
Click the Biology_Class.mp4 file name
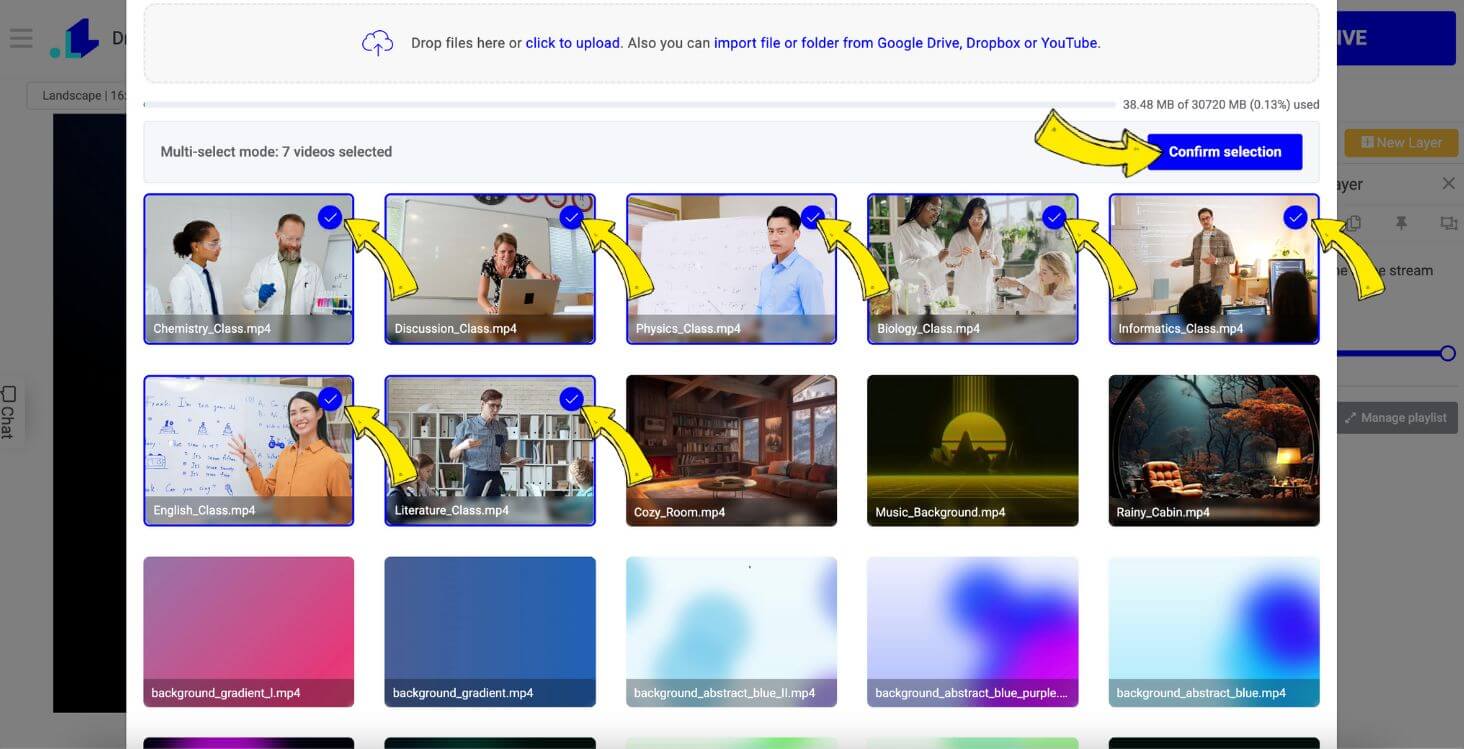(x=928, y=329)
